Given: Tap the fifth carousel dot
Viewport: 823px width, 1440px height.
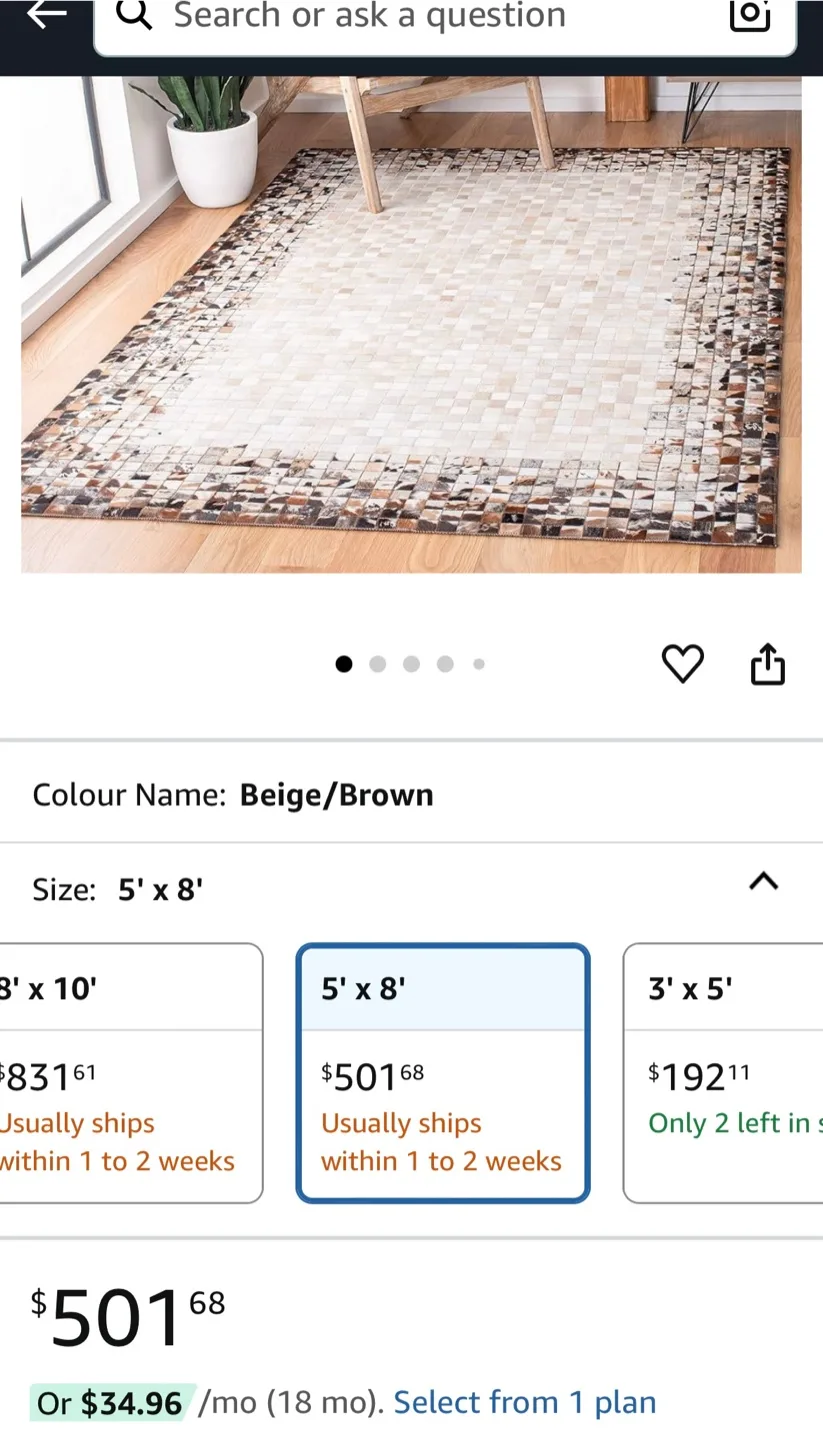Looking at the screenshot, I should coord(478,663).
